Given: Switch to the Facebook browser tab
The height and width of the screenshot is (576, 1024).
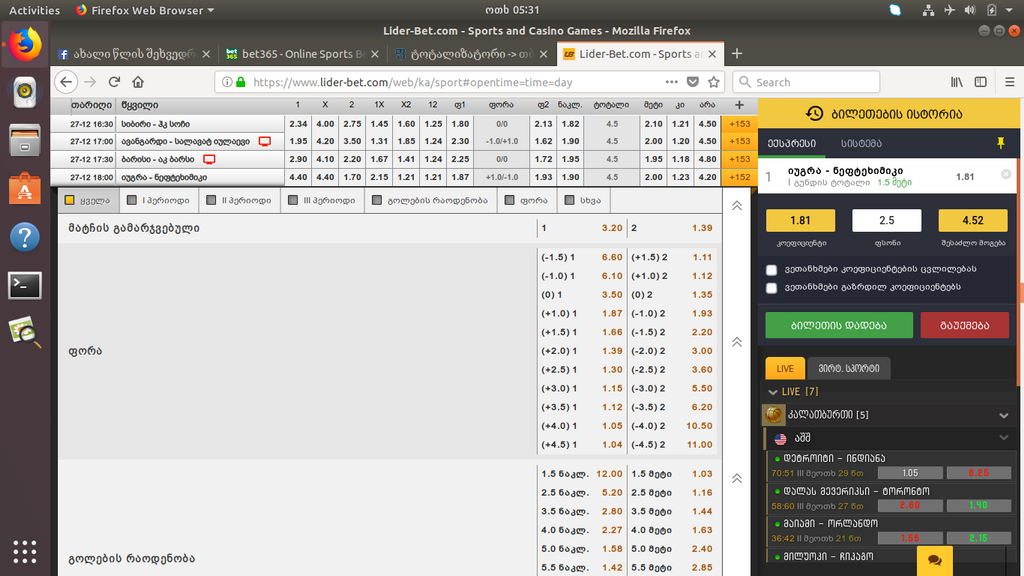Looking at the screenshot, I should pos(134,54).
